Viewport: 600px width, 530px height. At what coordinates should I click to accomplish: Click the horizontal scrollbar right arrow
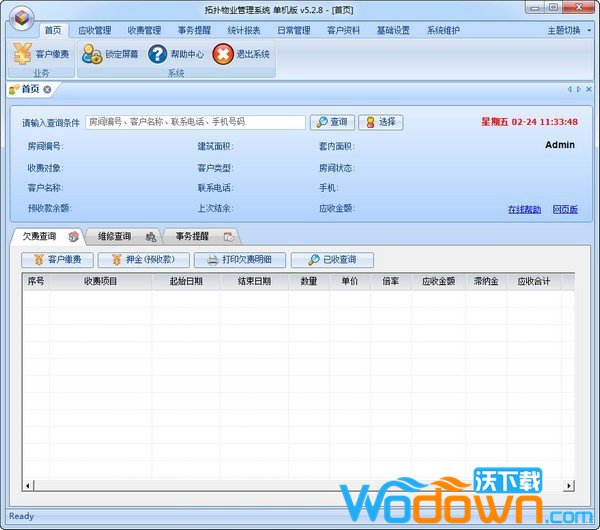tap(569, 486)
